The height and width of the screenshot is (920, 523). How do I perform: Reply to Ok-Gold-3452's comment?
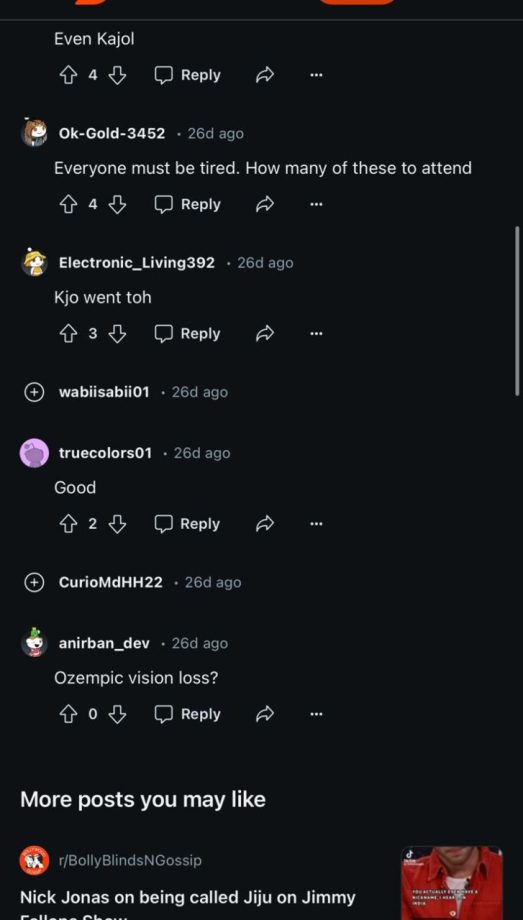click(x=187, y=204)
